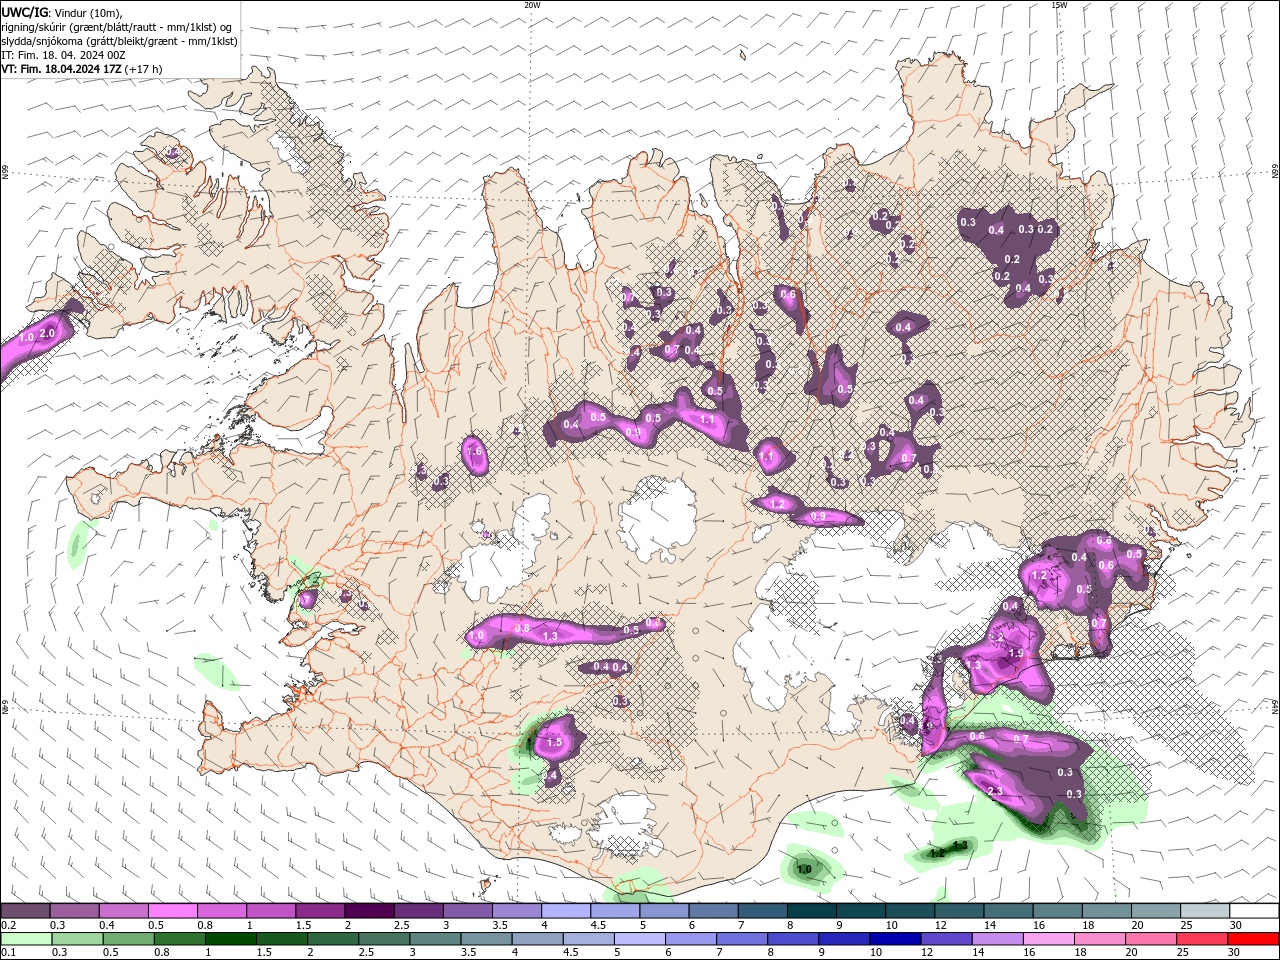Click the '0.1' label beneath the rain legend
Viewport: 1280px width, 960px height.
pyautogui.click(x=8, y=953)
